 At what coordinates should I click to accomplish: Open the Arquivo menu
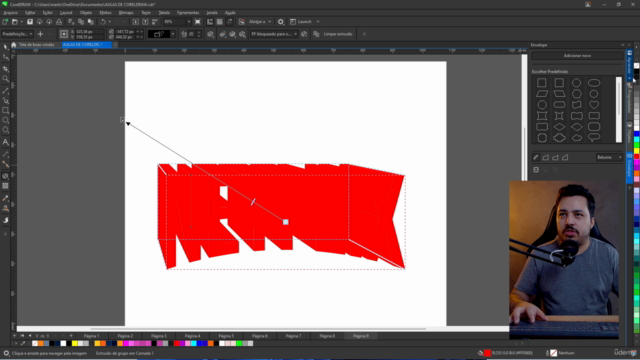[x=11, y=13]
